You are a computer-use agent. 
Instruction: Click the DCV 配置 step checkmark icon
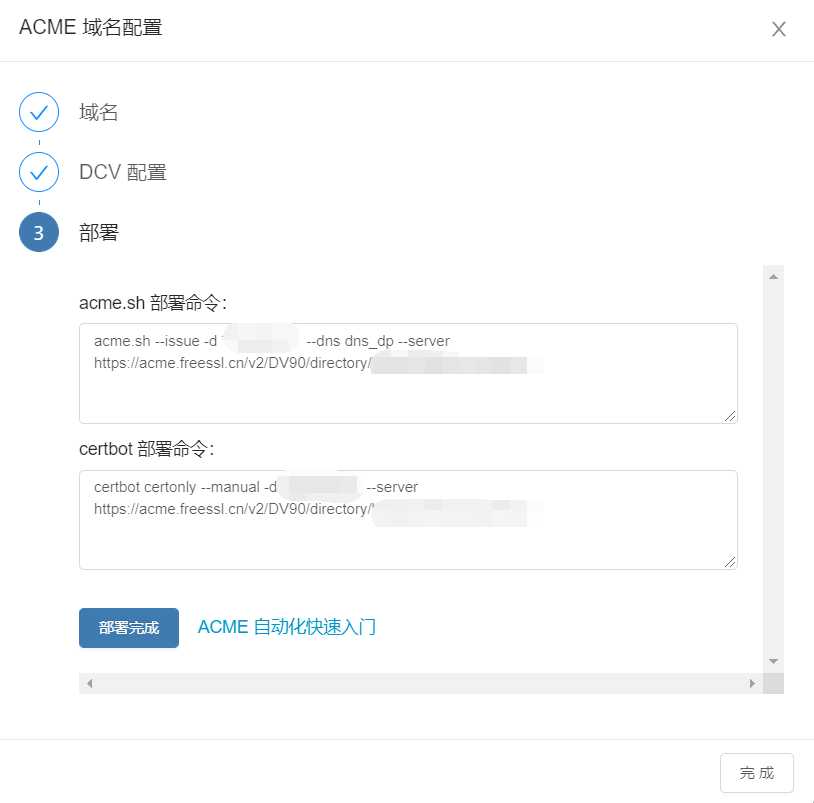pyautogui.click(x=39, y=172)
